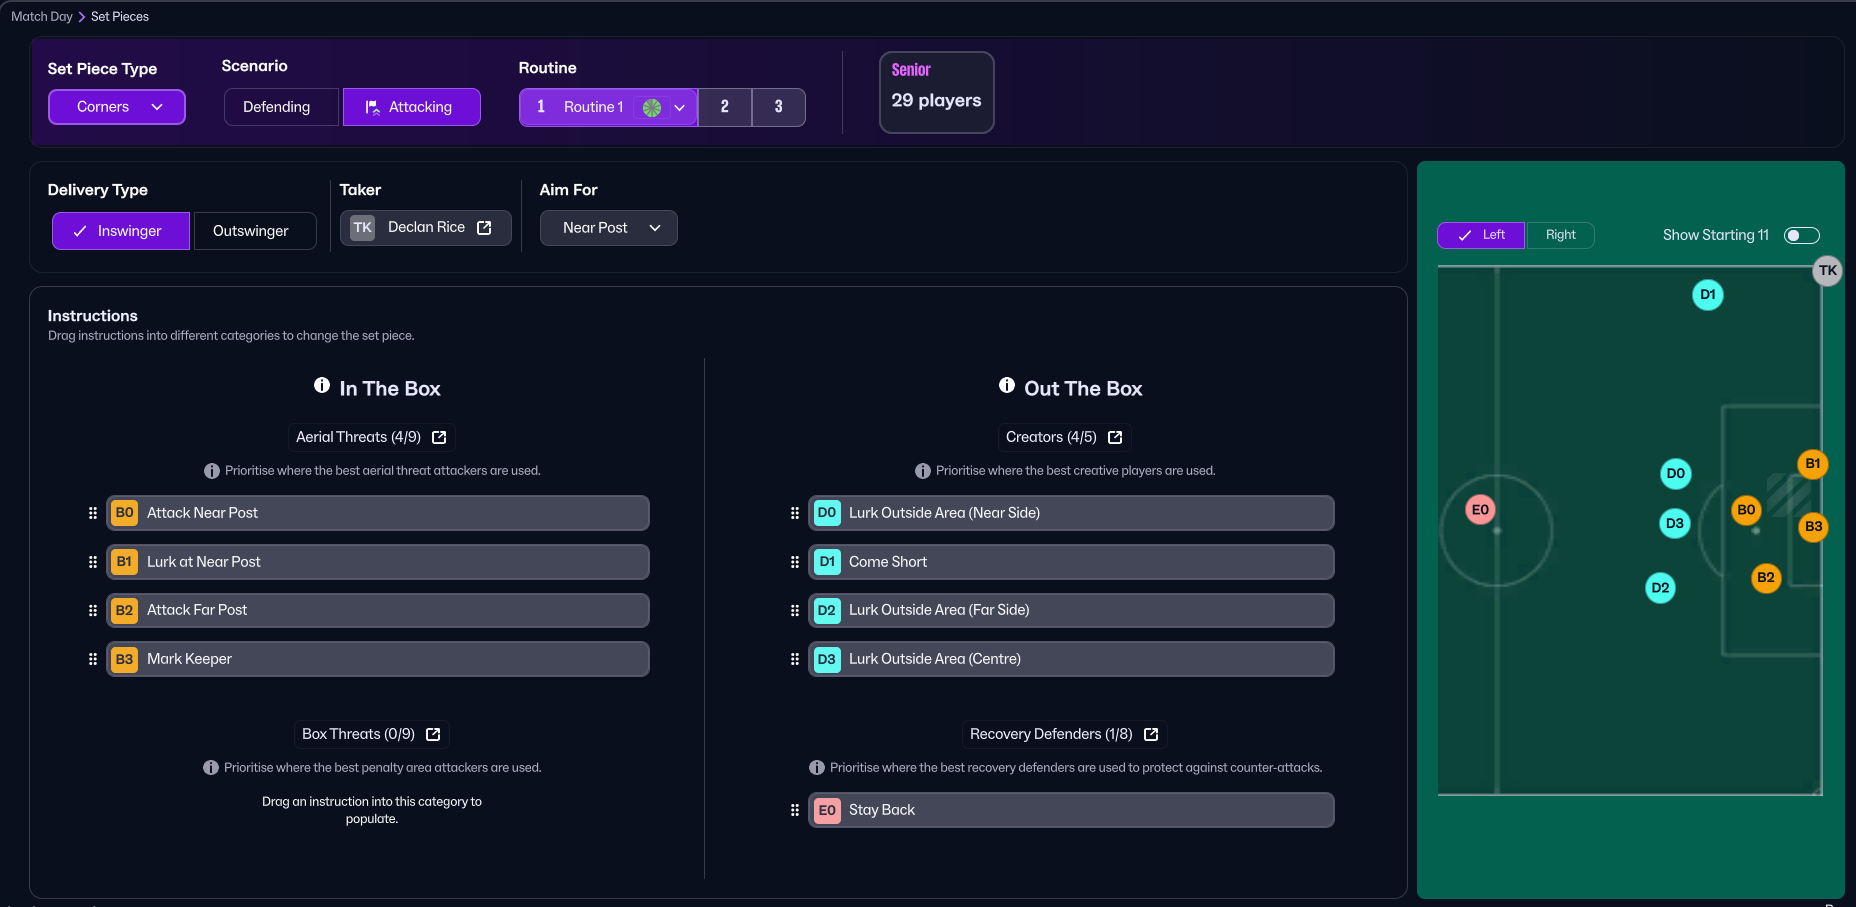The image size is (1856, 907).
Task: Select routine tab 2
Action: pos(725,107)
